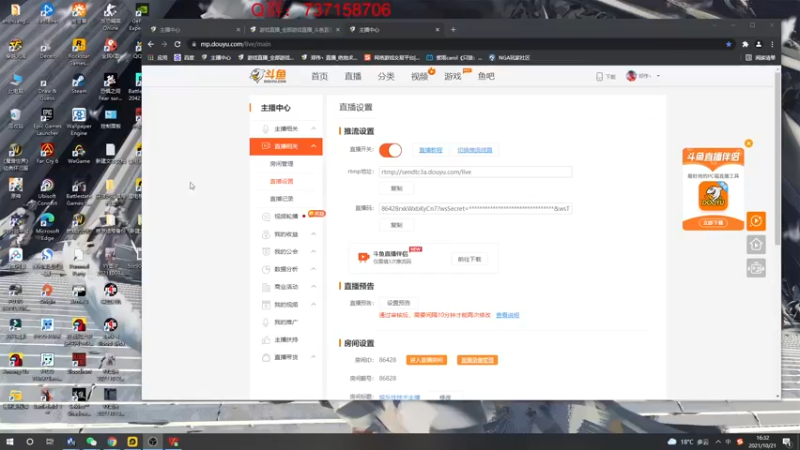Open taskbar search circle
Screen dimensions: 800x450
(30, 441)
